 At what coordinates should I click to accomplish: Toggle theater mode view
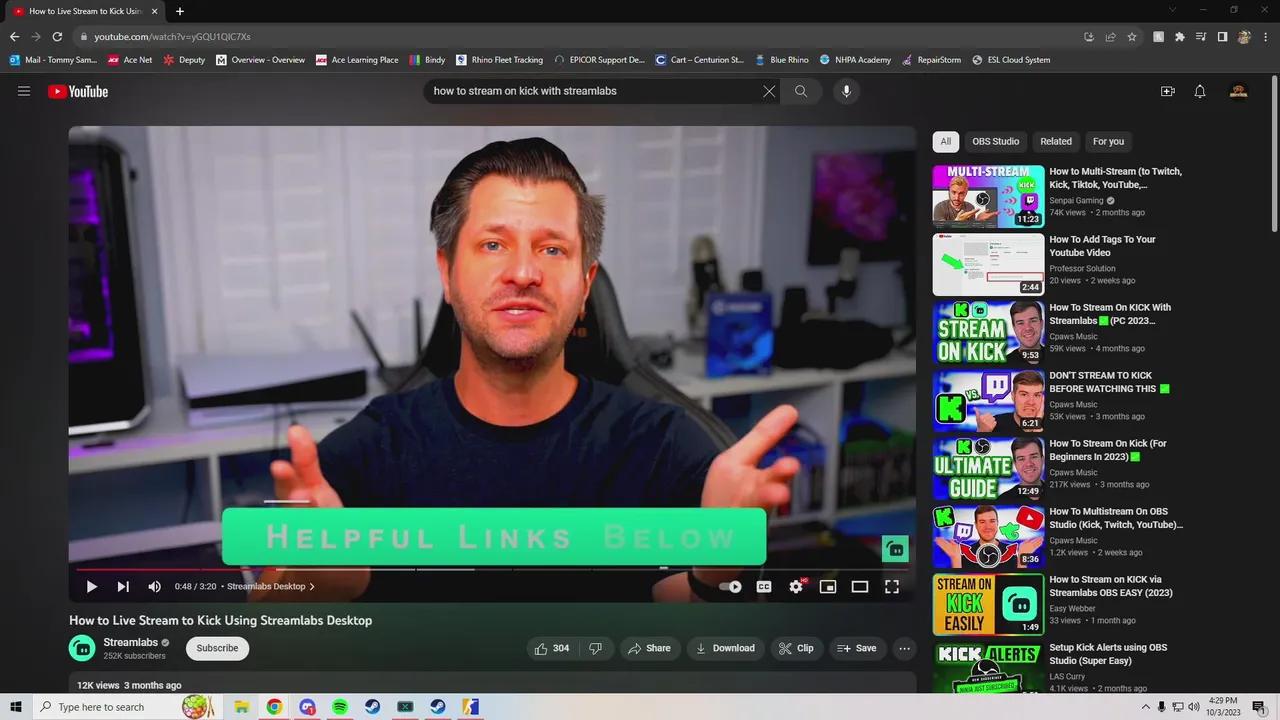(860, 587)
